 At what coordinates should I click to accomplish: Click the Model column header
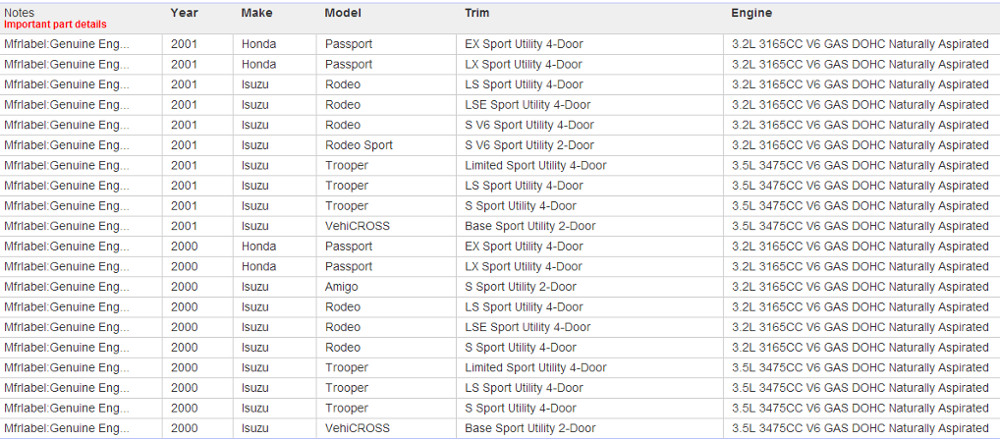pyautogui.click(x=342, y=13)
